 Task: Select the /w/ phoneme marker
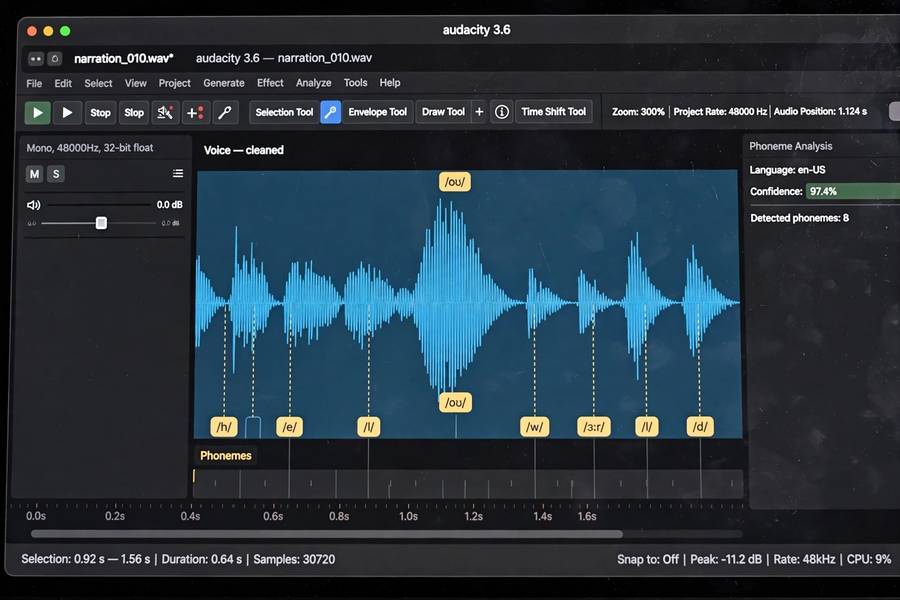(534, 427)
